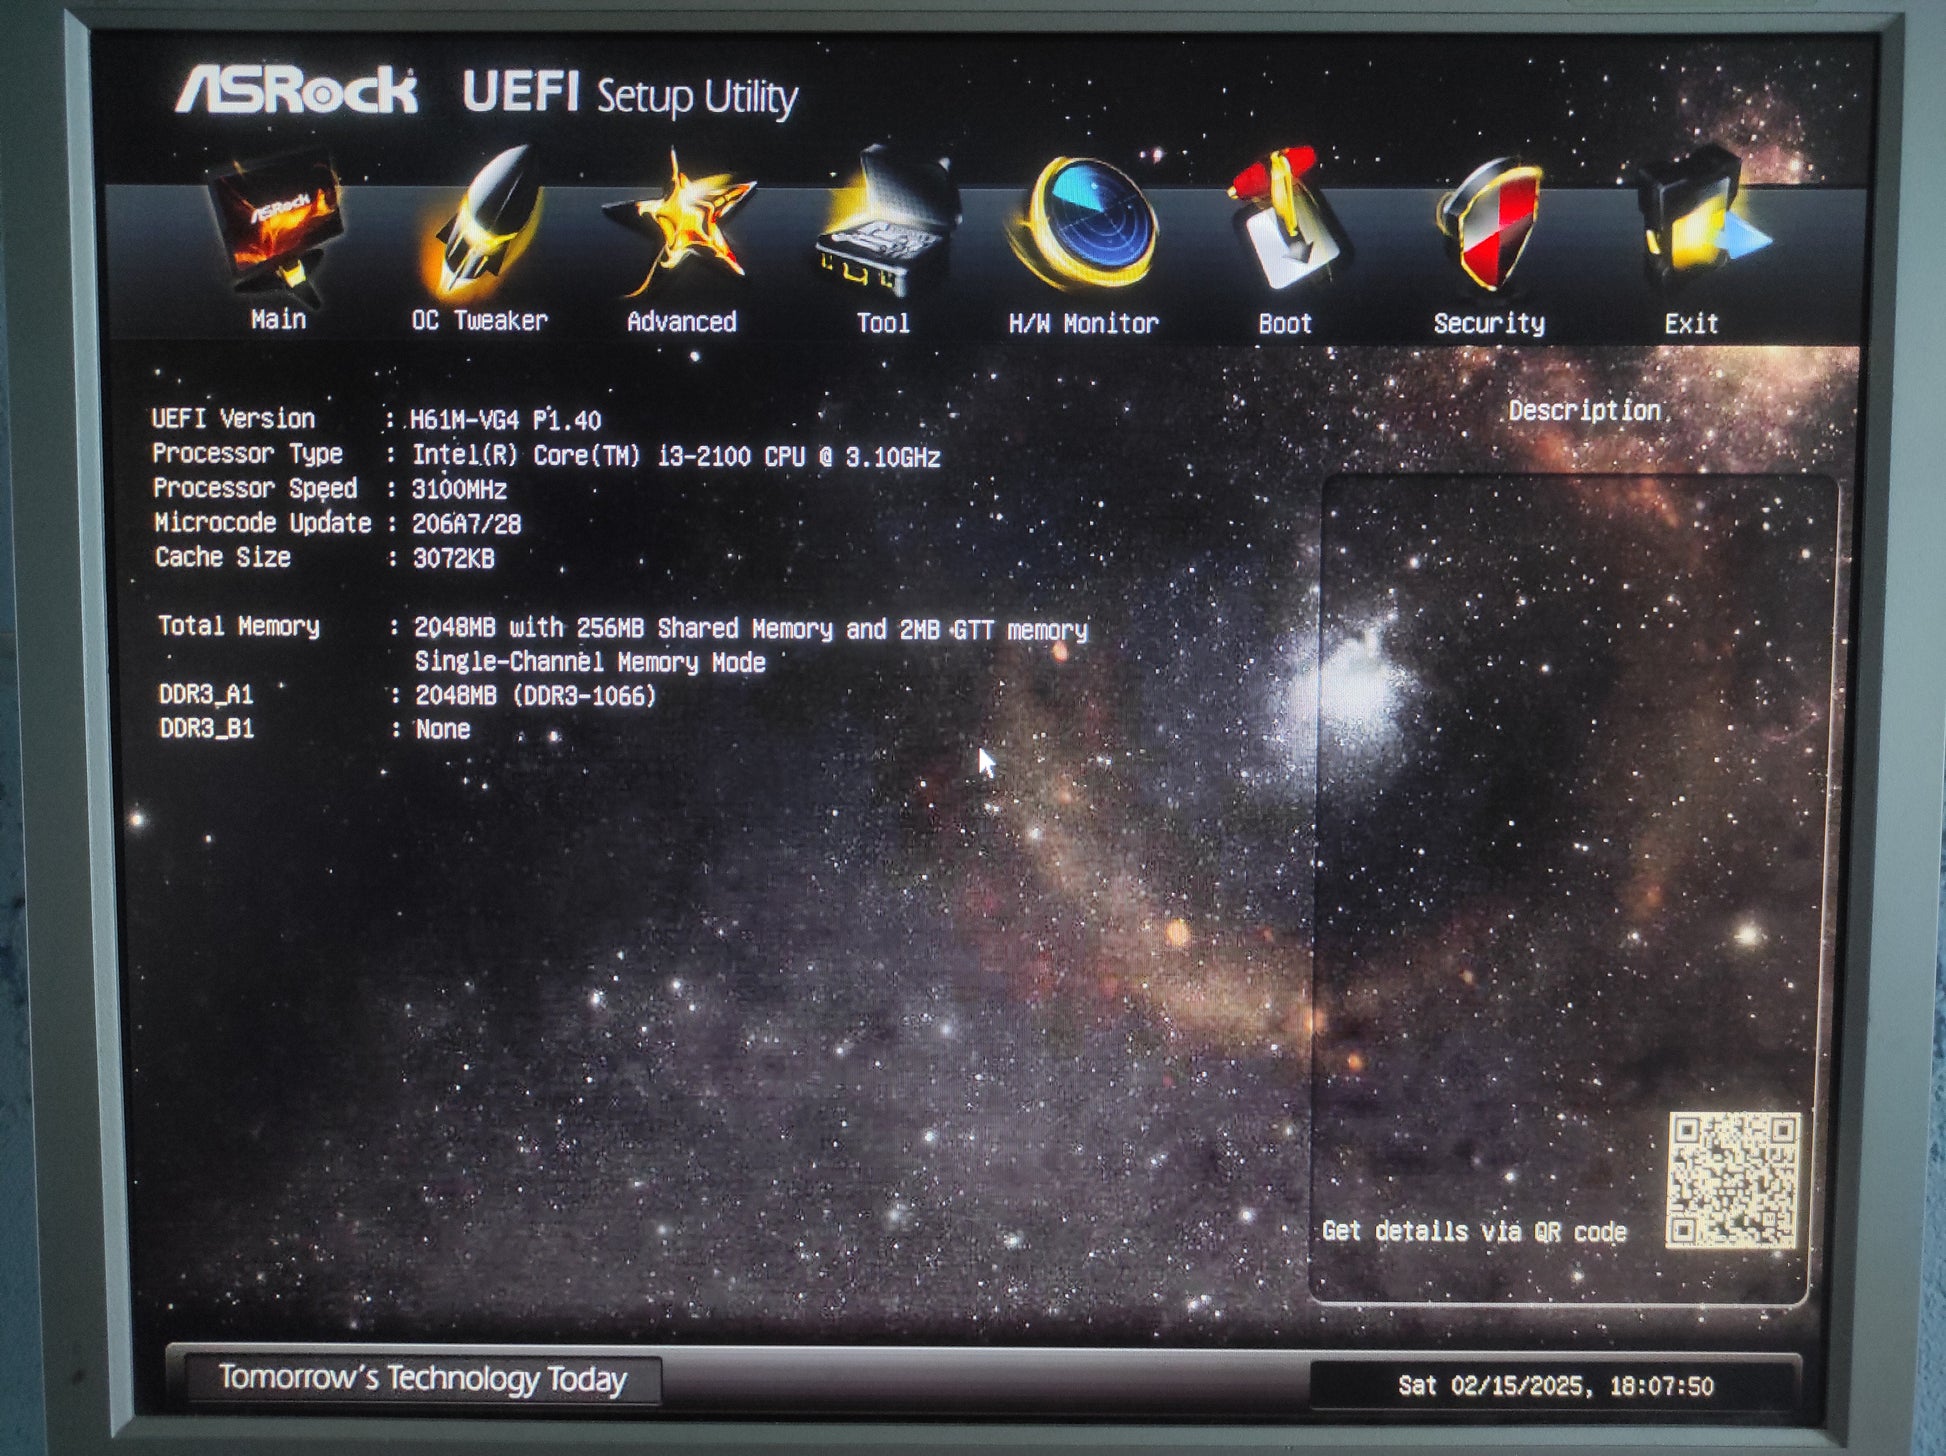Click the Exit tab label
This screenshot has width=1946, height=1456.
pyautogui.click(x=1691, y=324)
